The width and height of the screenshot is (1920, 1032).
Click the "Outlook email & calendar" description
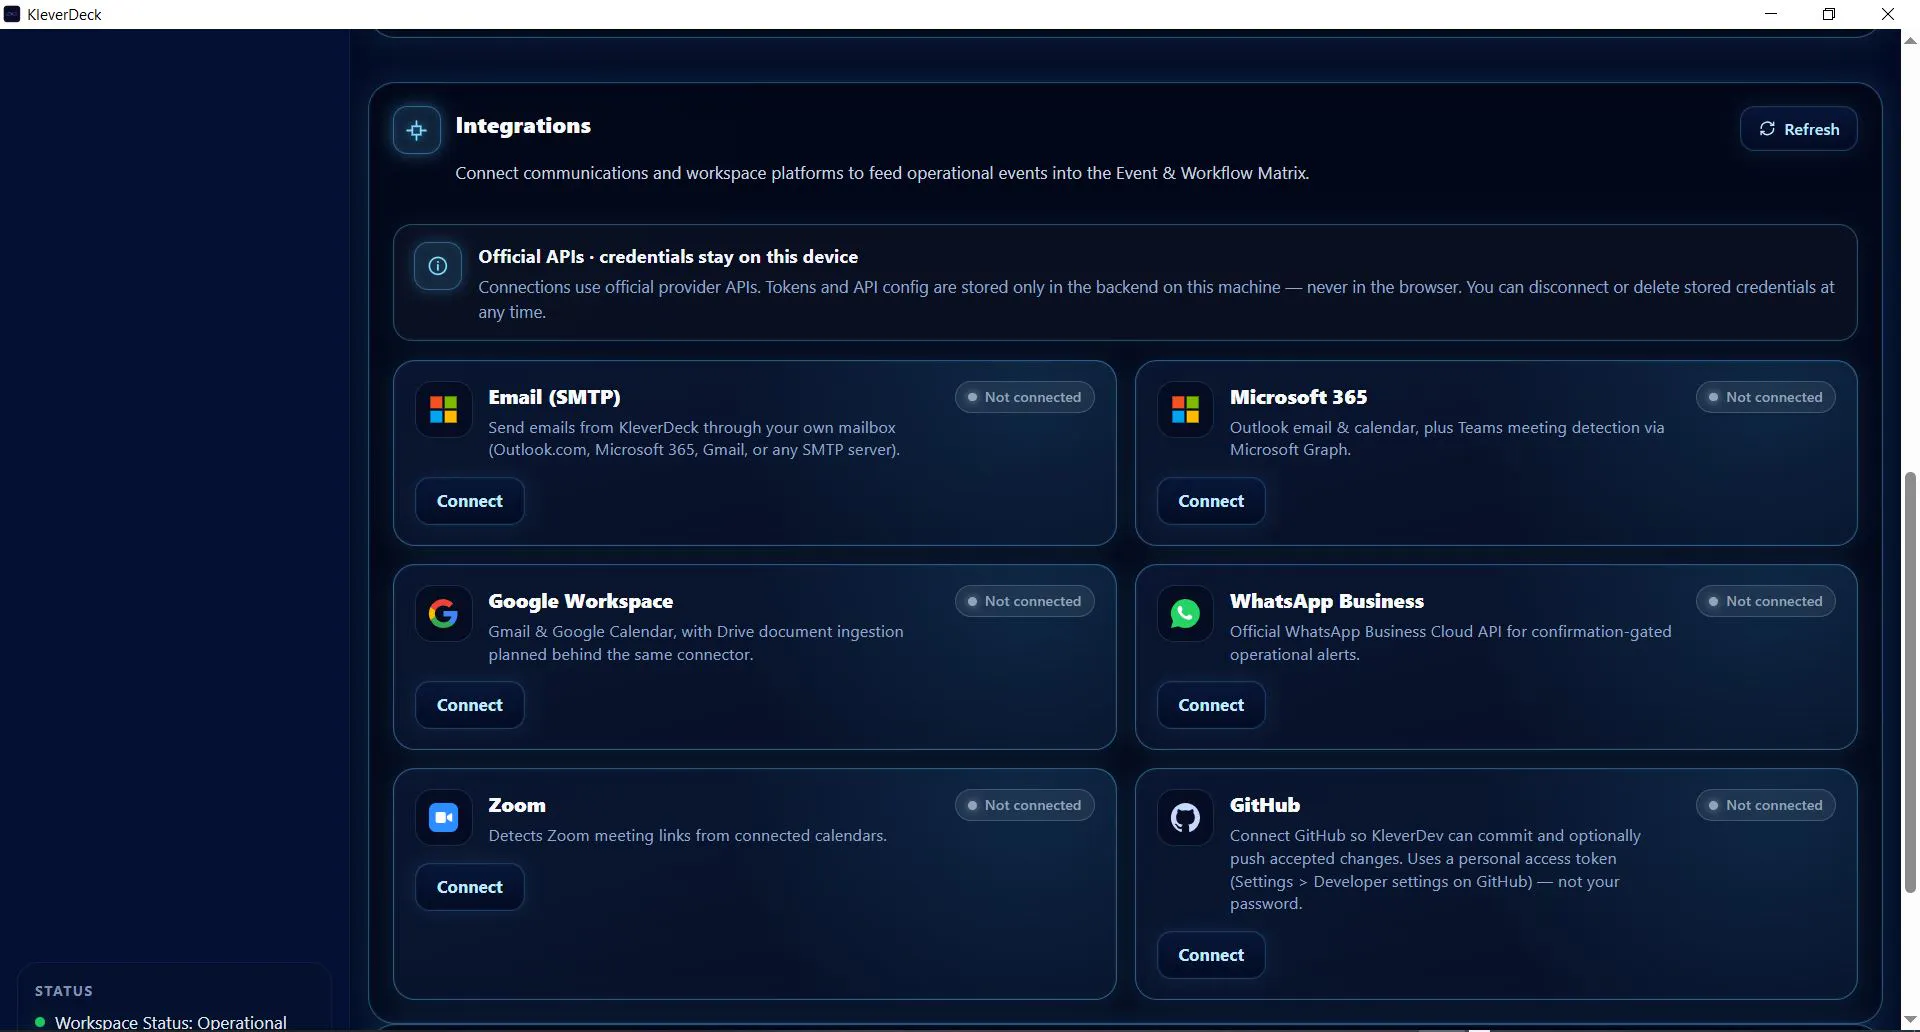1447,438
